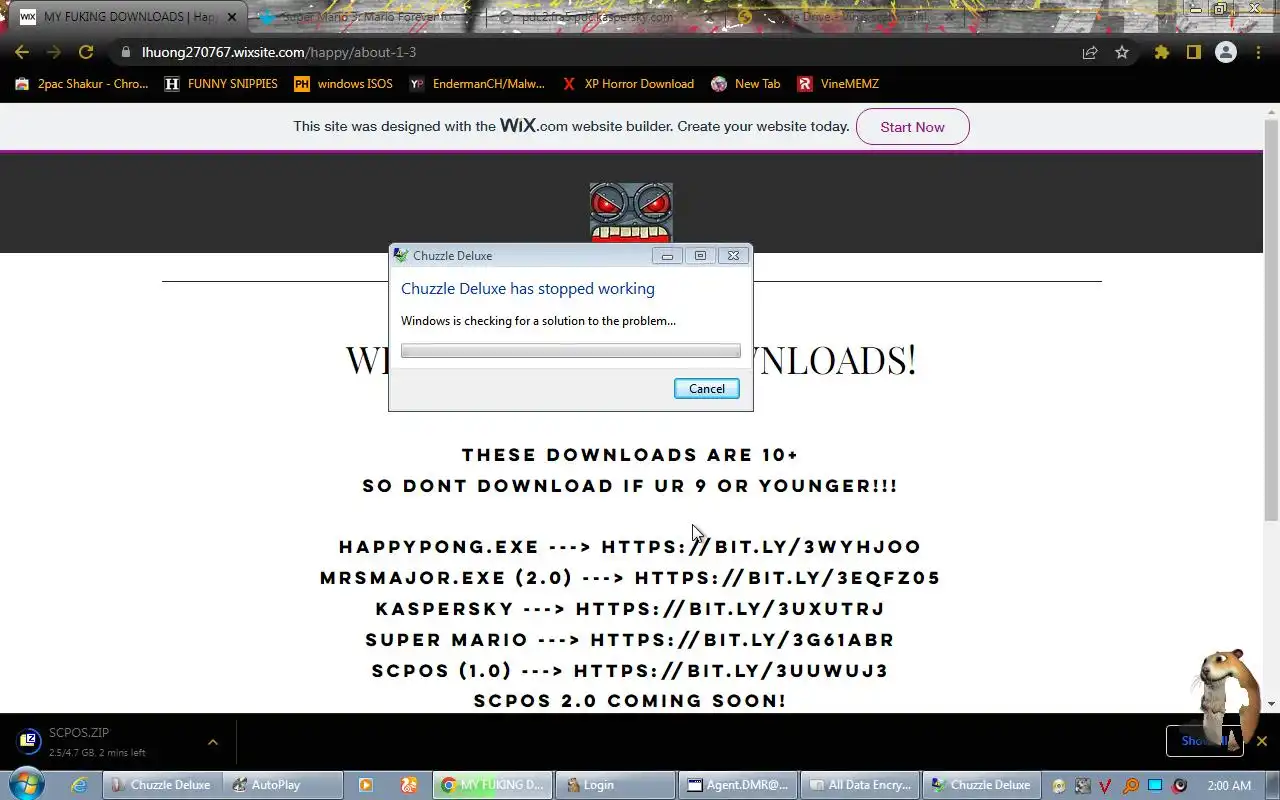Click the red V tray icon
The width and height of the screenshot is (1280, 800).
[x=1106, y=785]
